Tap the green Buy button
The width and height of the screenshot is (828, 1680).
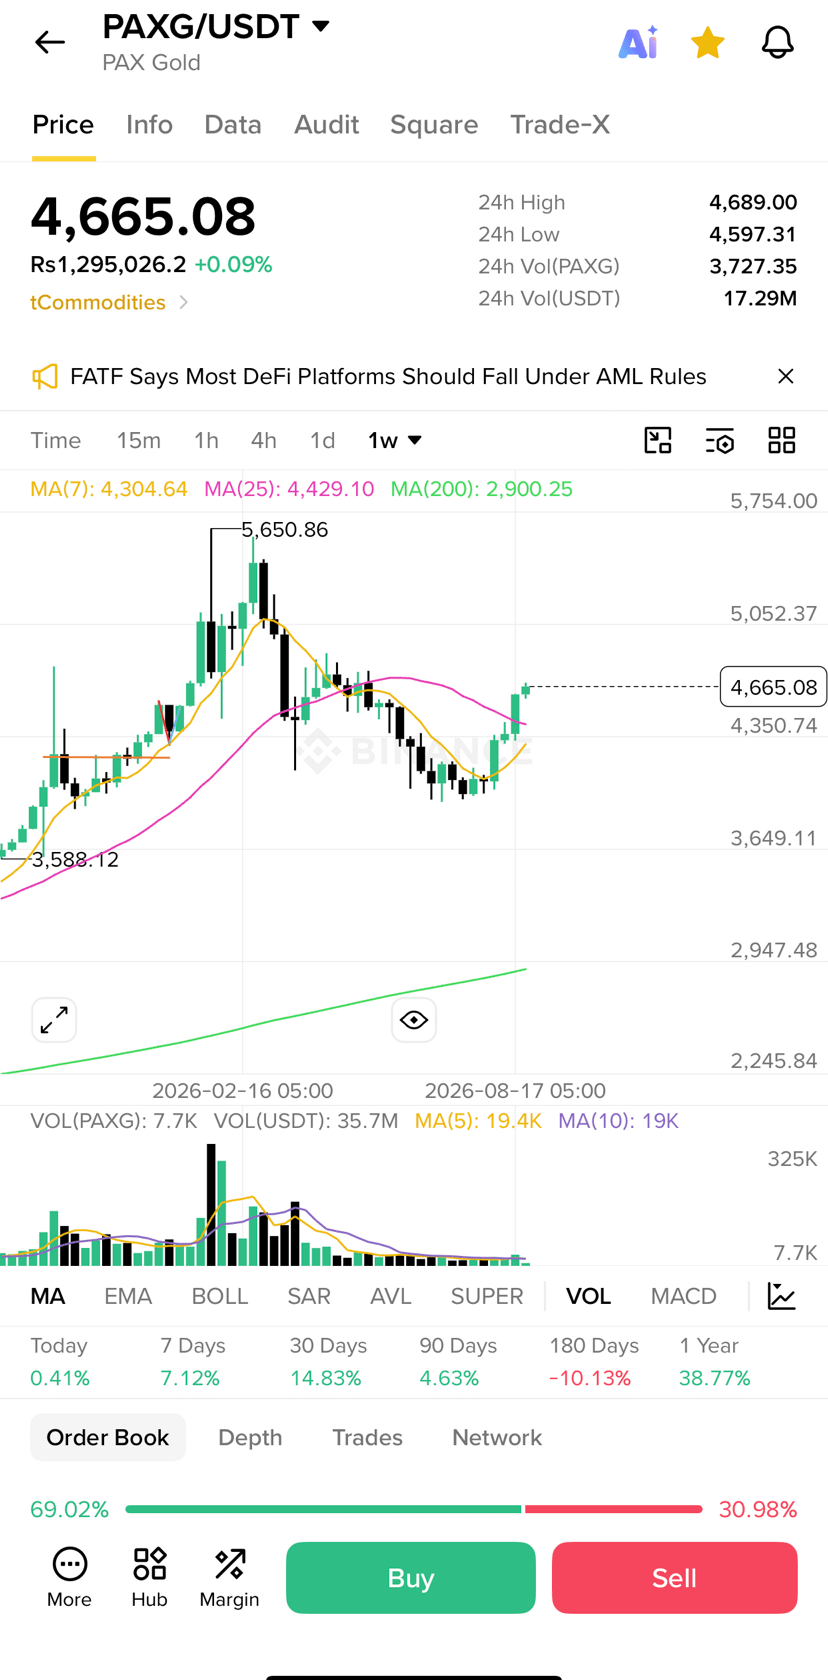point(411,1578)
